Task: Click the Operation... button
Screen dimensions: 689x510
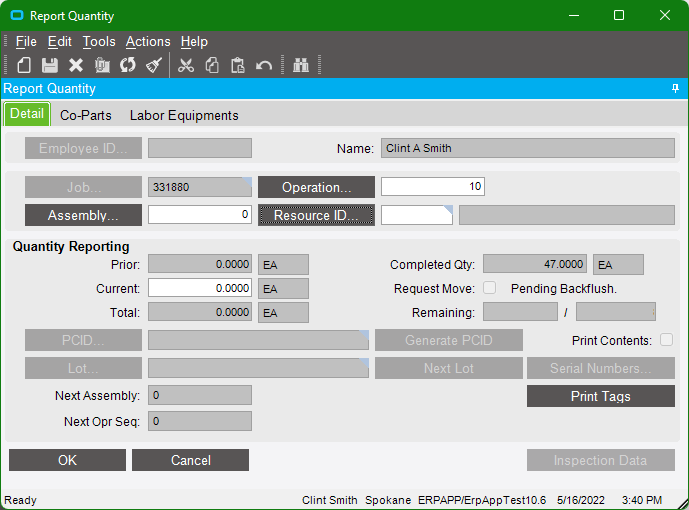Action: [x=316, y=187]
